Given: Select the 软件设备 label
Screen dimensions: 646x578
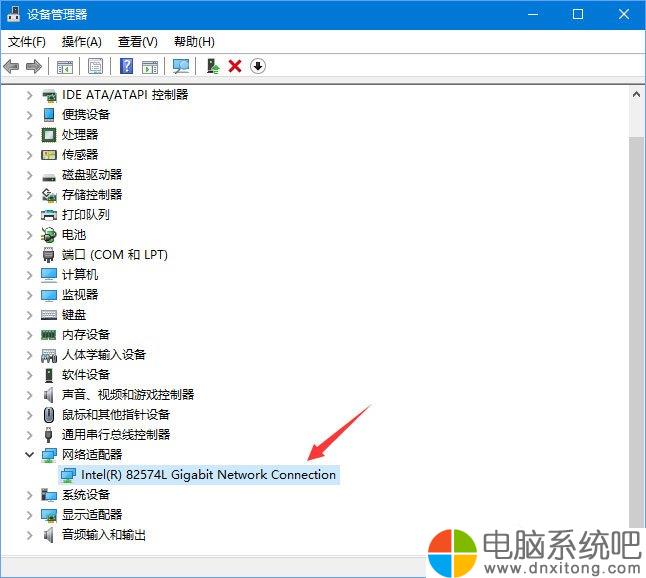Looking at the screenshot, I should [86, 374].
